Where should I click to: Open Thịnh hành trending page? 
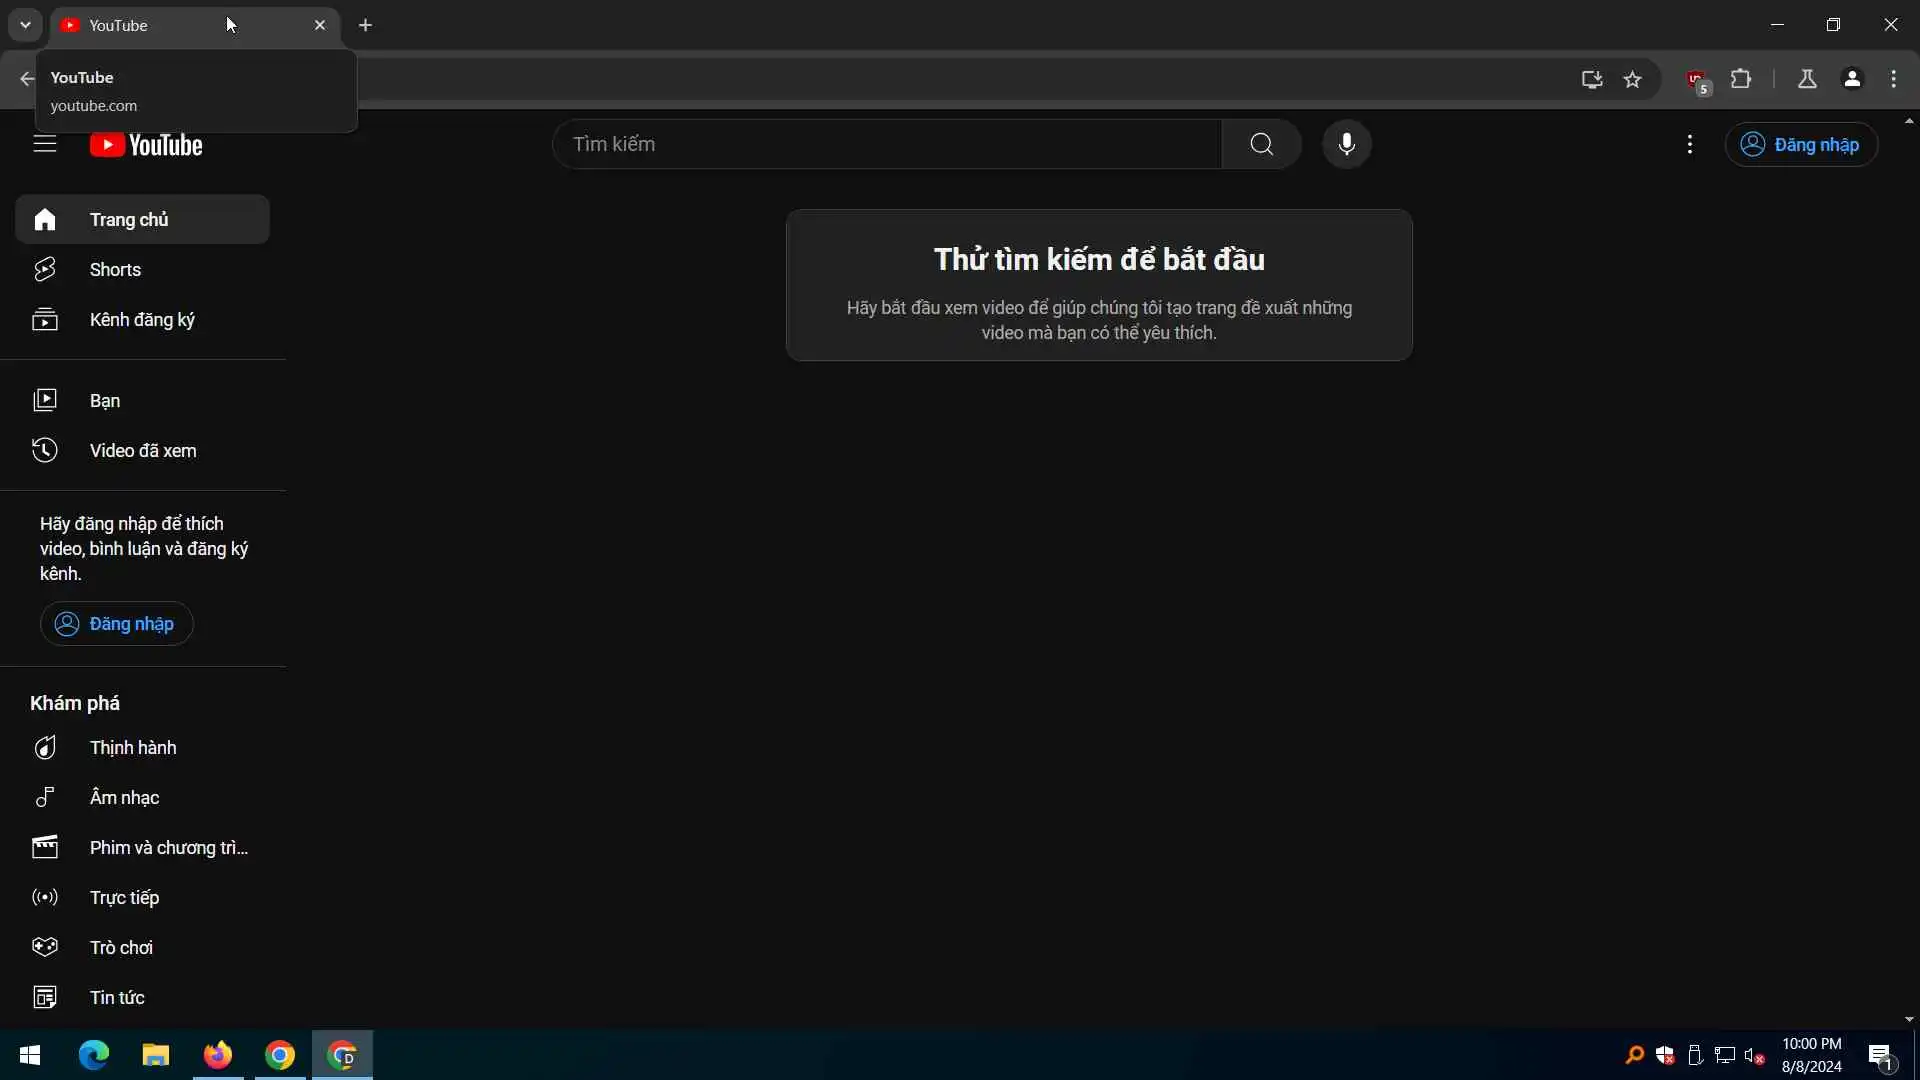[x=132, y=748]
